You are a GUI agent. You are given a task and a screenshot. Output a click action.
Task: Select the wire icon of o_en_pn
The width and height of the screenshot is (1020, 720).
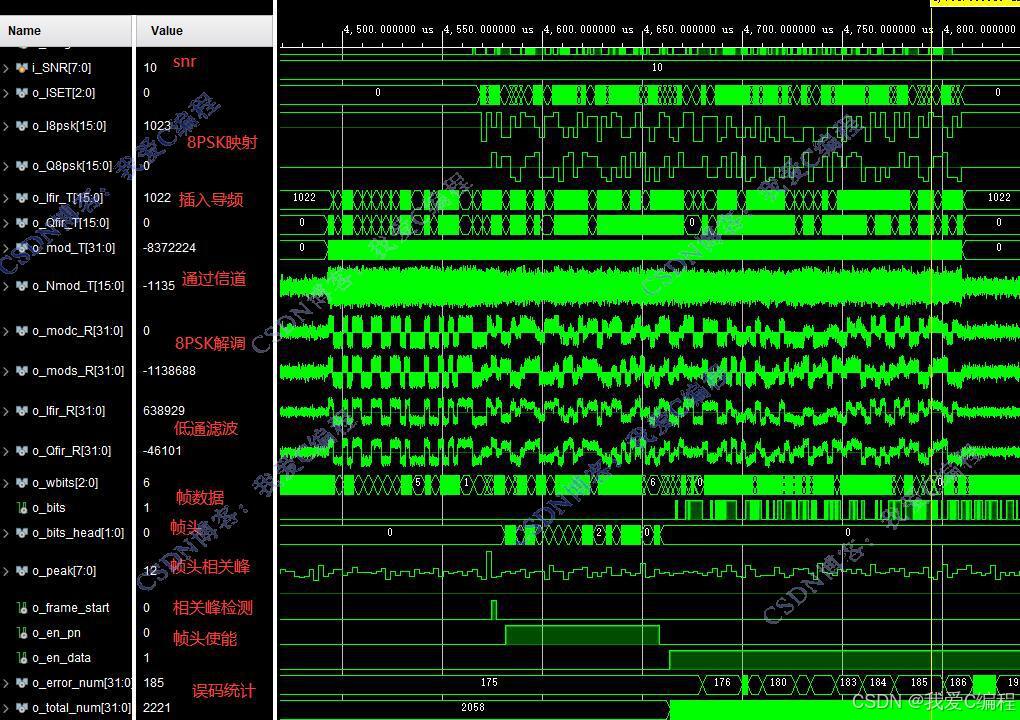tap(22, 633)
